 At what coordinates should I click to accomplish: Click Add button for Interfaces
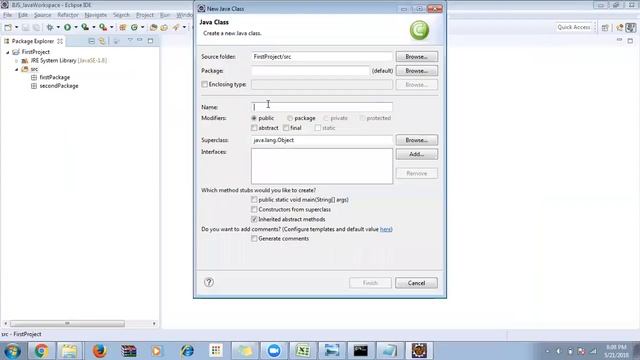(416, 154)
